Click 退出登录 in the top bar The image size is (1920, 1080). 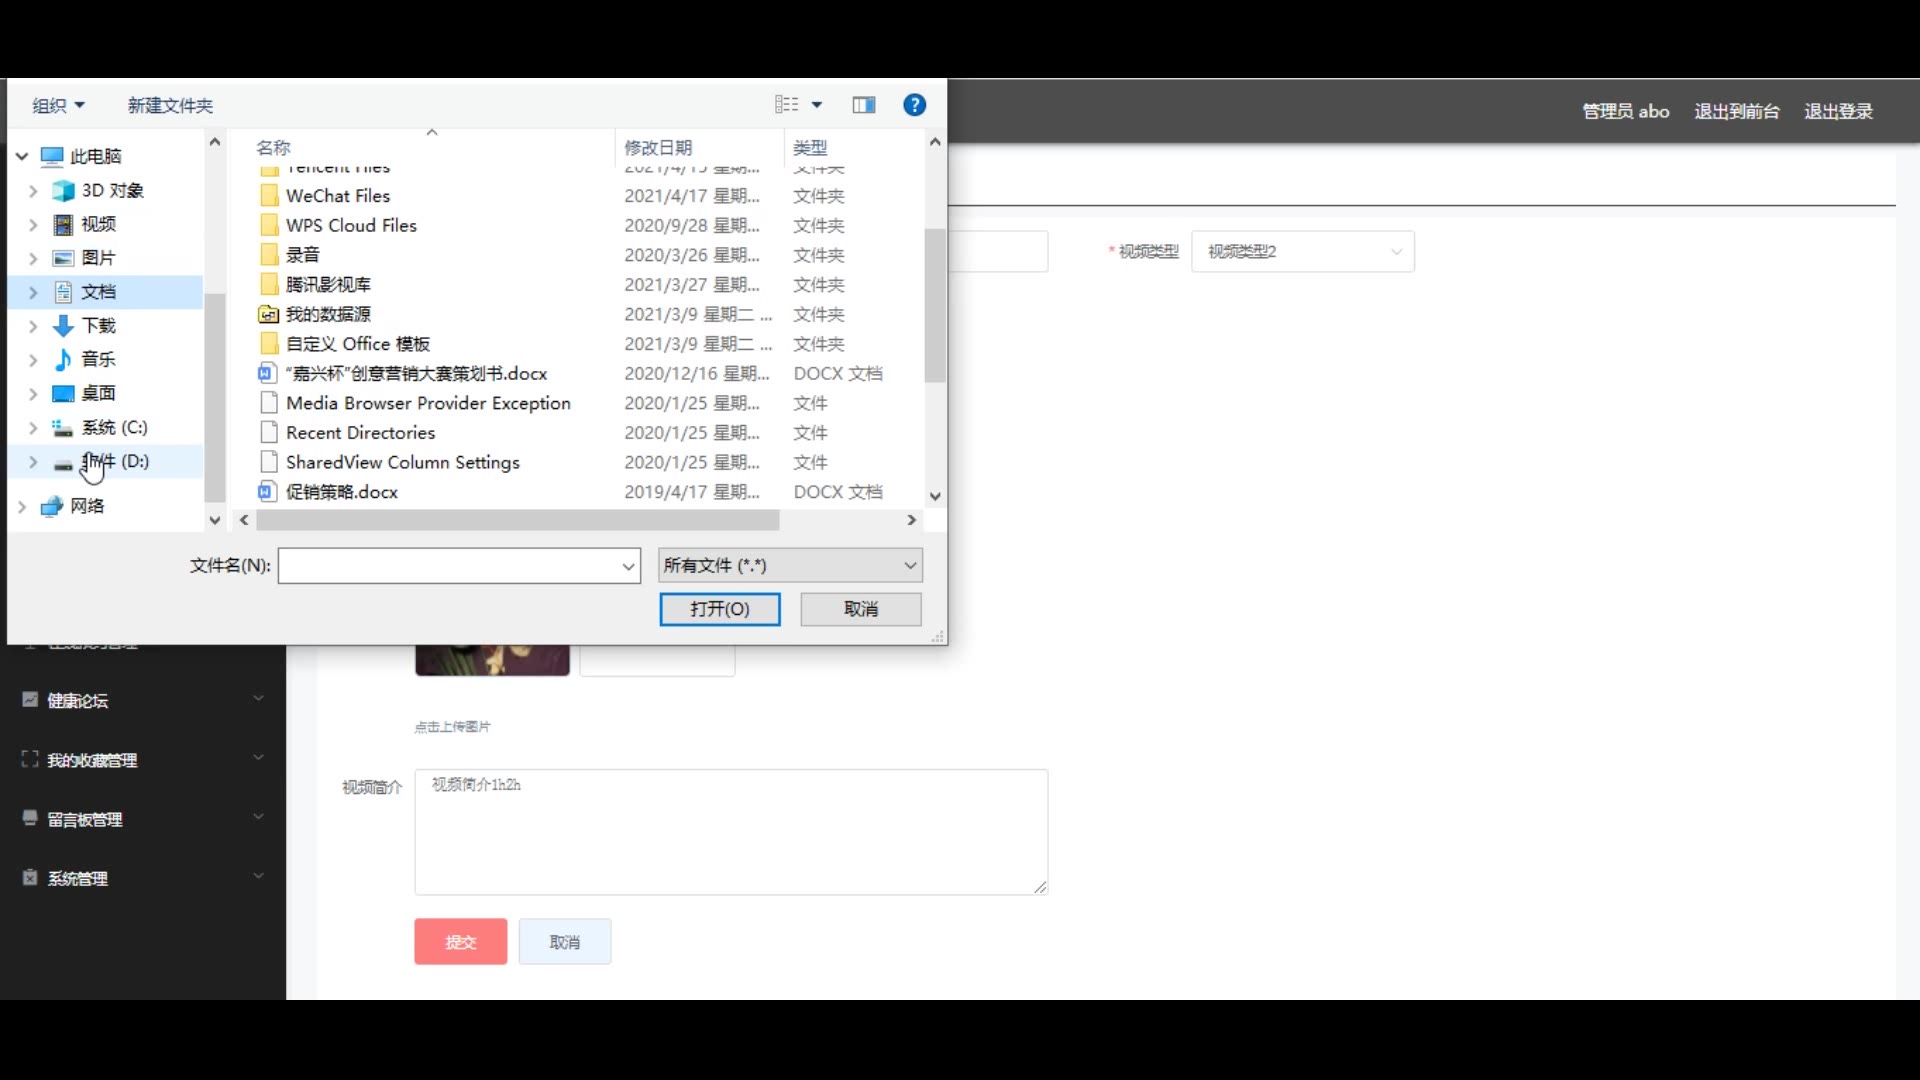1837,112
